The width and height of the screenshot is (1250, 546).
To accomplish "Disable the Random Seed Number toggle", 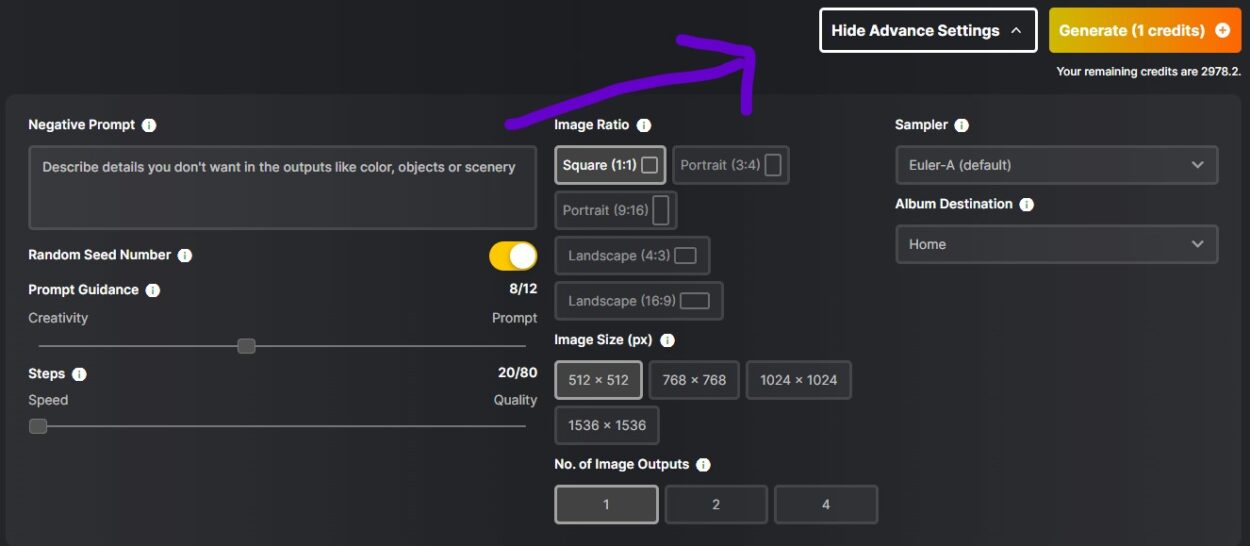I will tap(512, 256).
